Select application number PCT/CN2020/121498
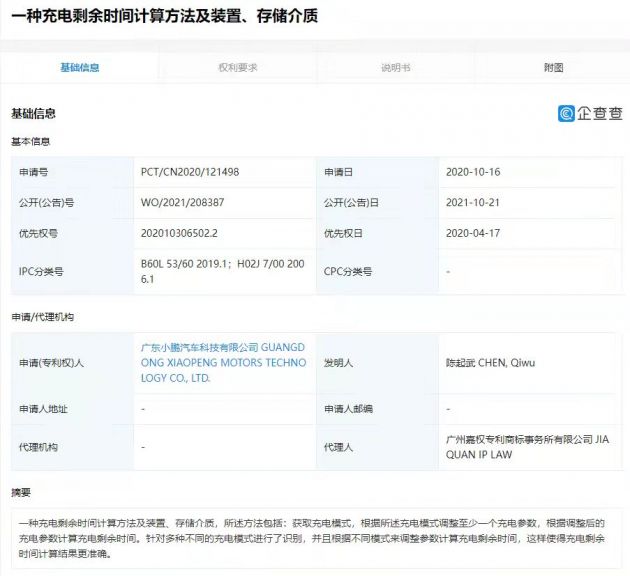This screenshot has height=576, width=630. tap(190, 172)
